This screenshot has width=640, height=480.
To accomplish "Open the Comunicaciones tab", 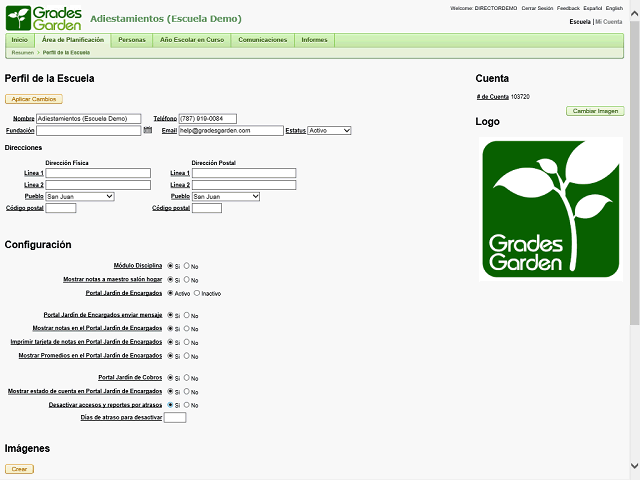I will tap(263, 40).
